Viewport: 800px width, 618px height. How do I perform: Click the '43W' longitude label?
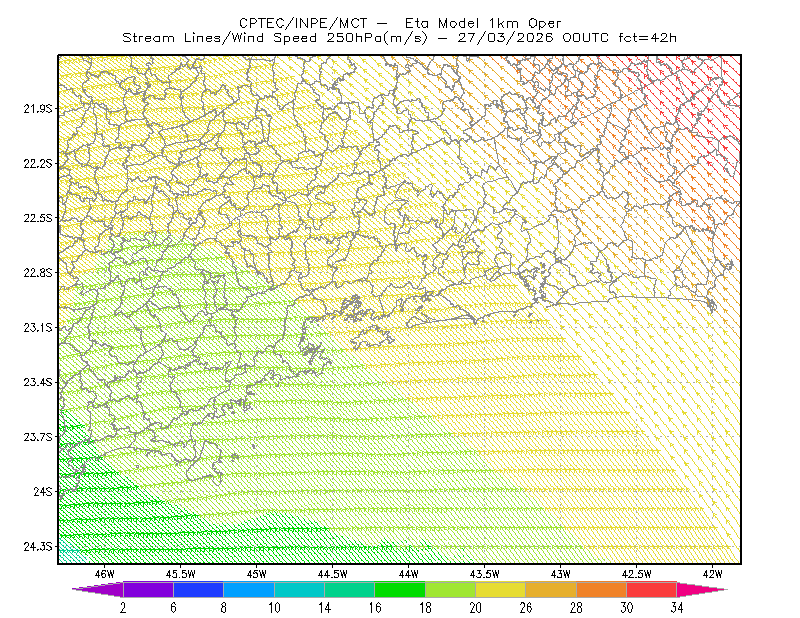click(x=561, y=574)
